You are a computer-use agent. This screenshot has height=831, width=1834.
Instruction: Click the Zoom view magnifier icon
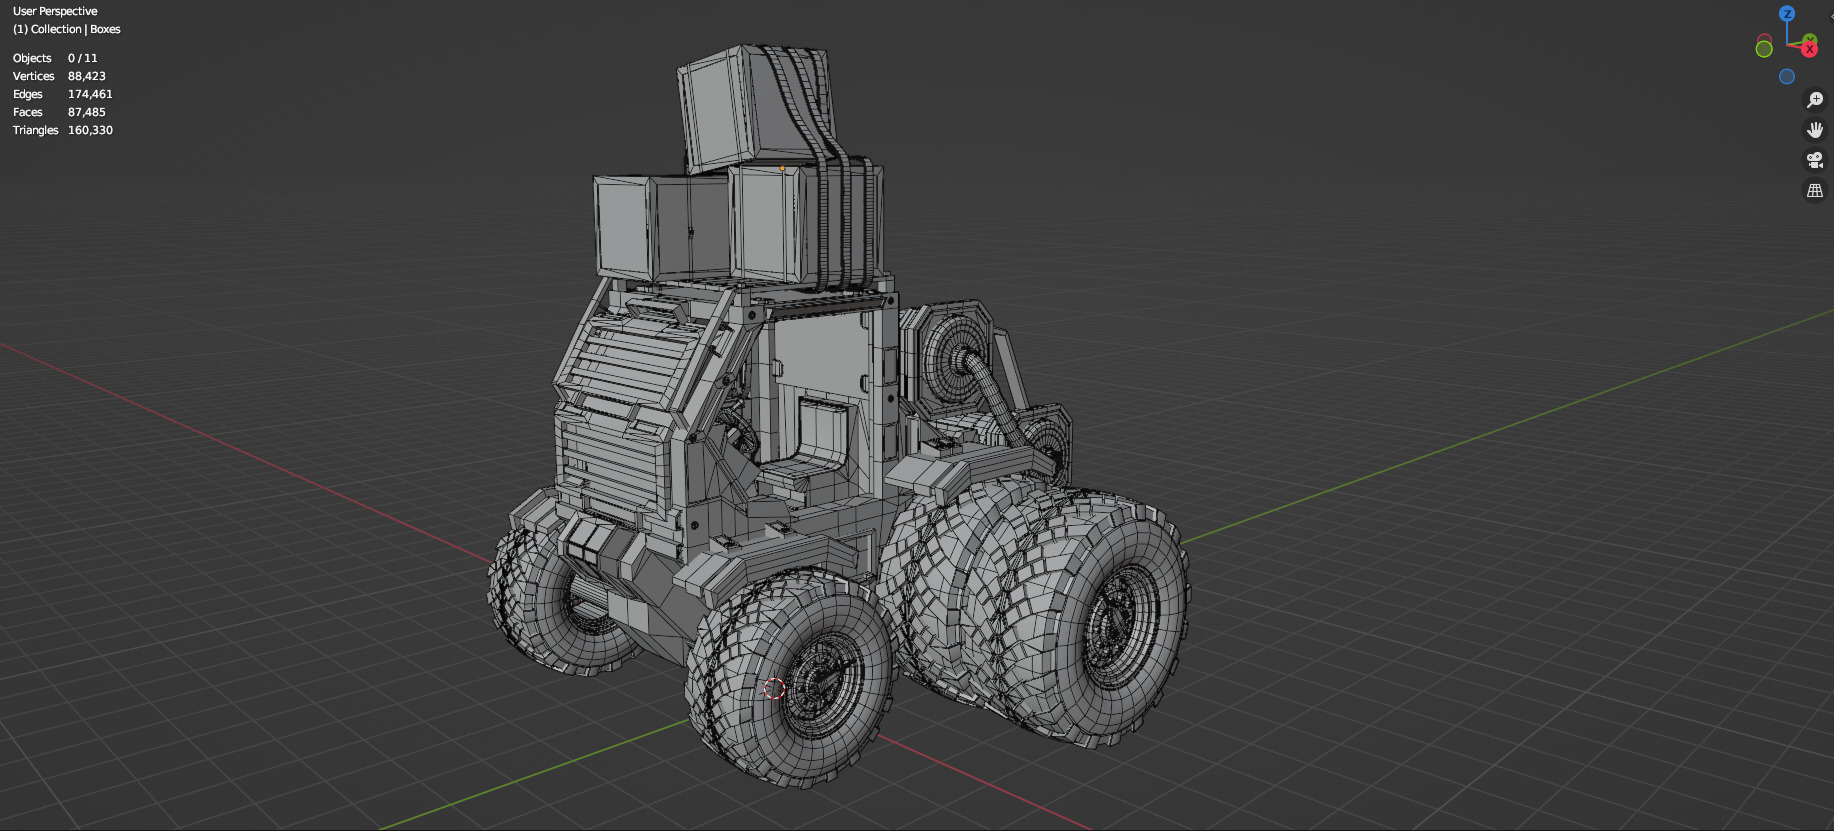tap(1815, 100)
